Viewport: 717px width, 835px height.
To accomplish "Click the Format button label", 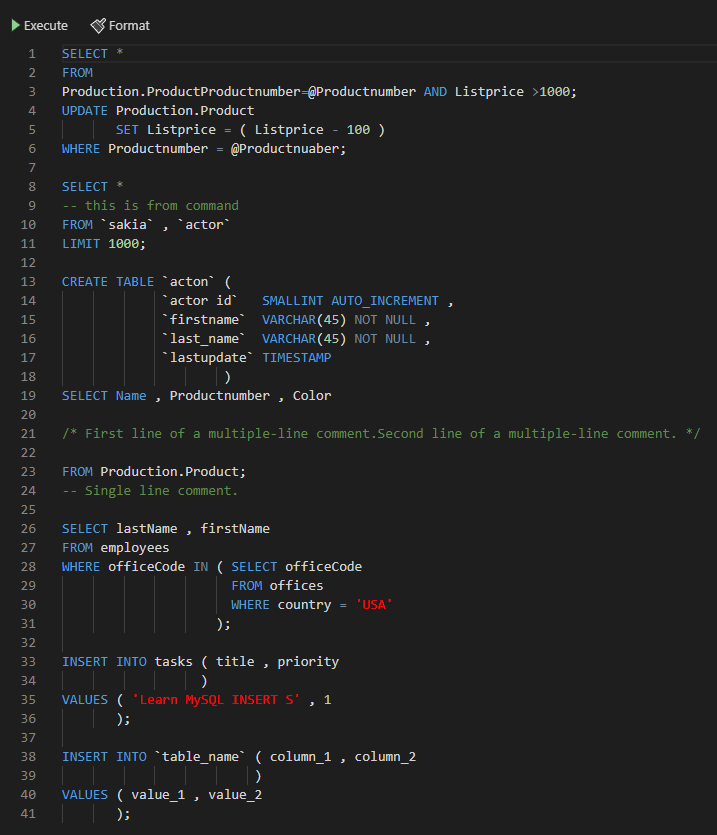I will pyautogui.click(x=129, y=26).
